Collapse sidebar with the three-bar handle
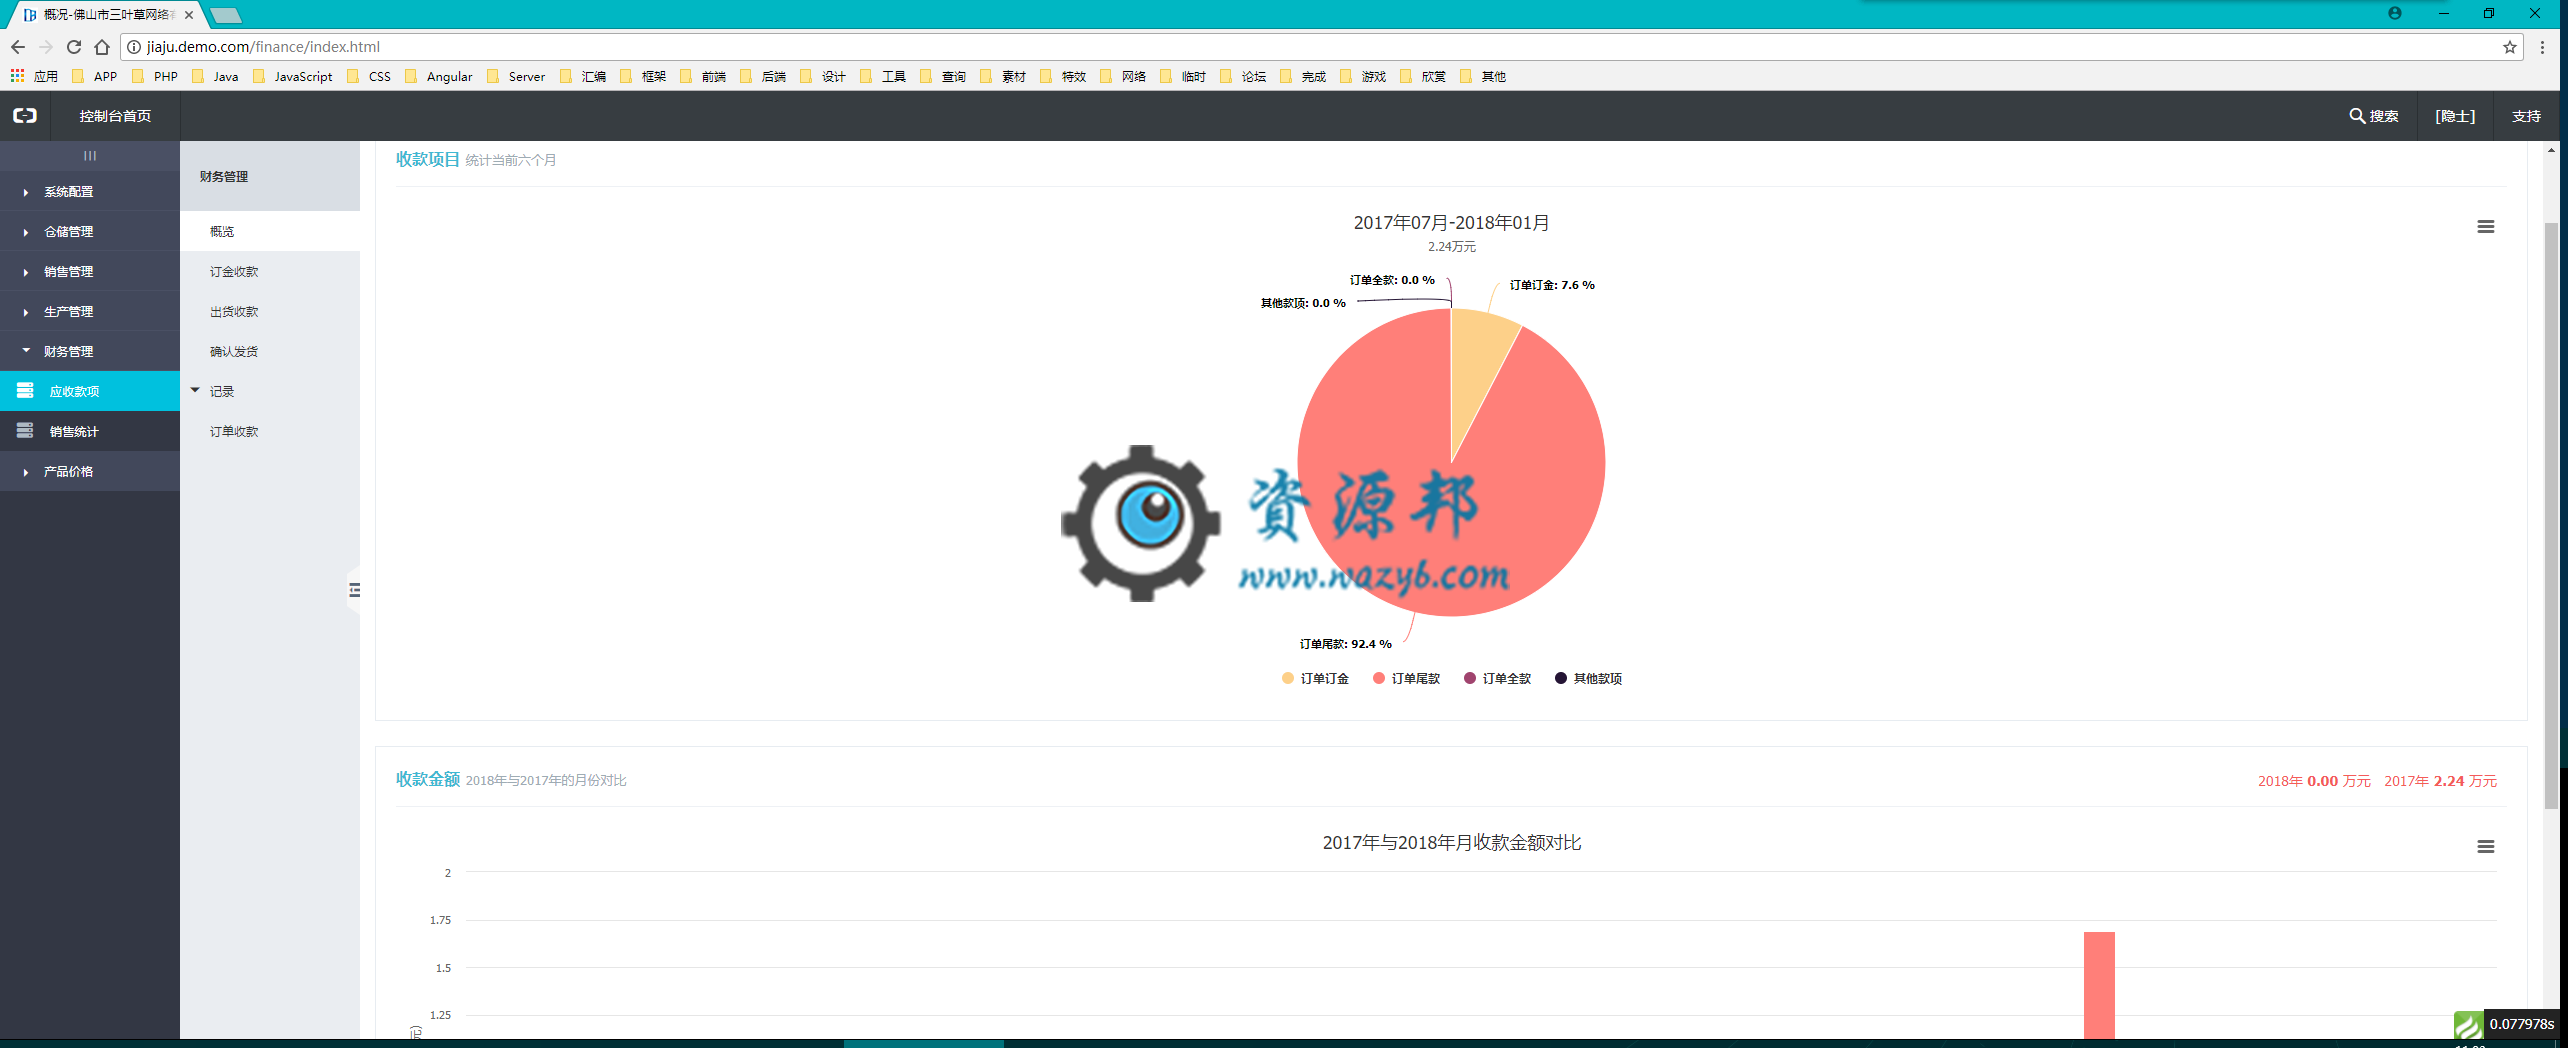The width and height of the screenshot is (2568, 1048). pos(90,155)
